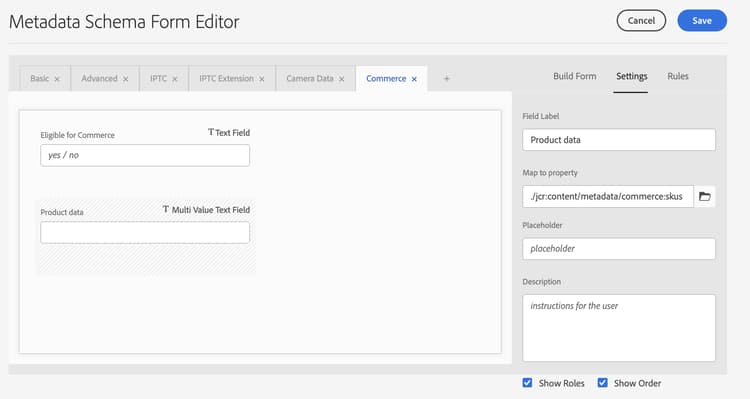
Task: Click the Save button
Action: [702, 21]
